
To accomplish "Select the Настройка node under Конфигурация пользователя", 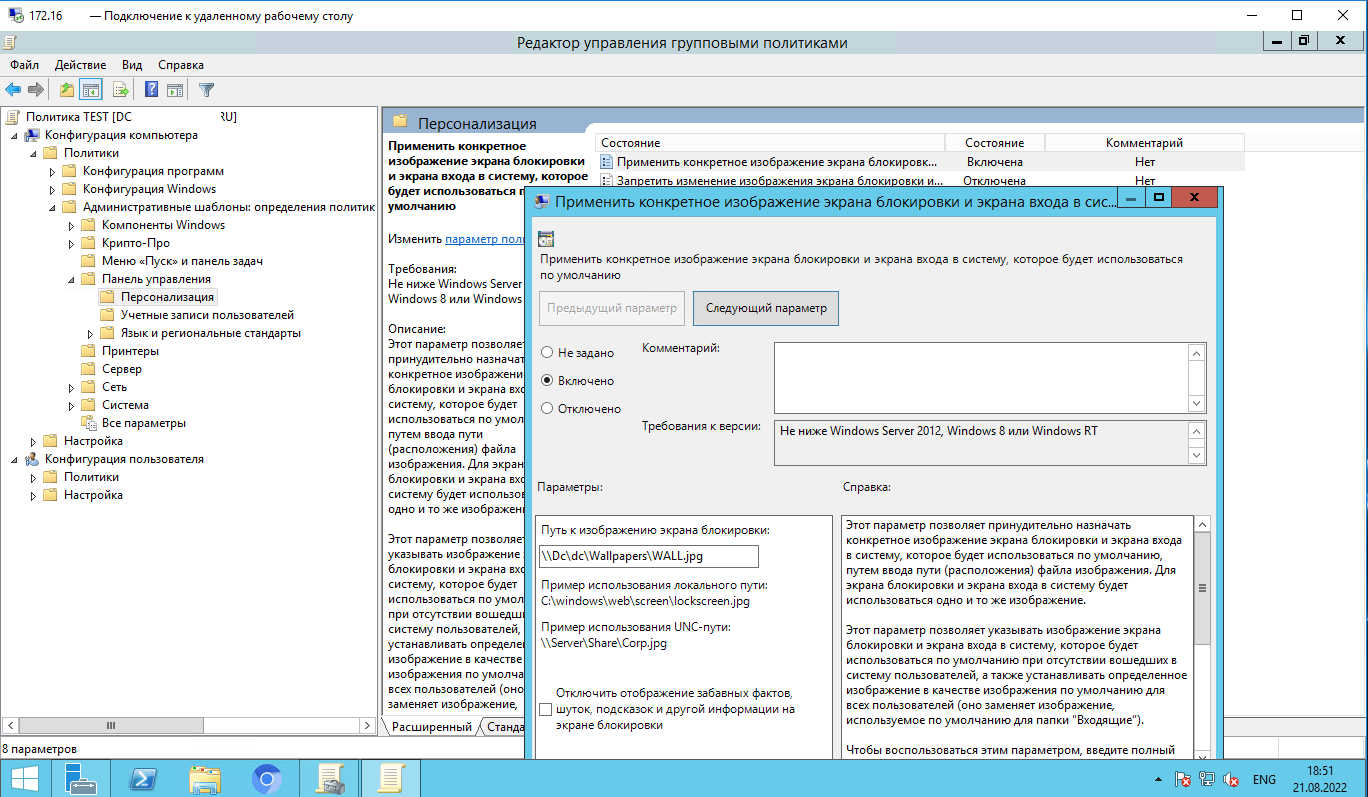I will coord(93,495).
